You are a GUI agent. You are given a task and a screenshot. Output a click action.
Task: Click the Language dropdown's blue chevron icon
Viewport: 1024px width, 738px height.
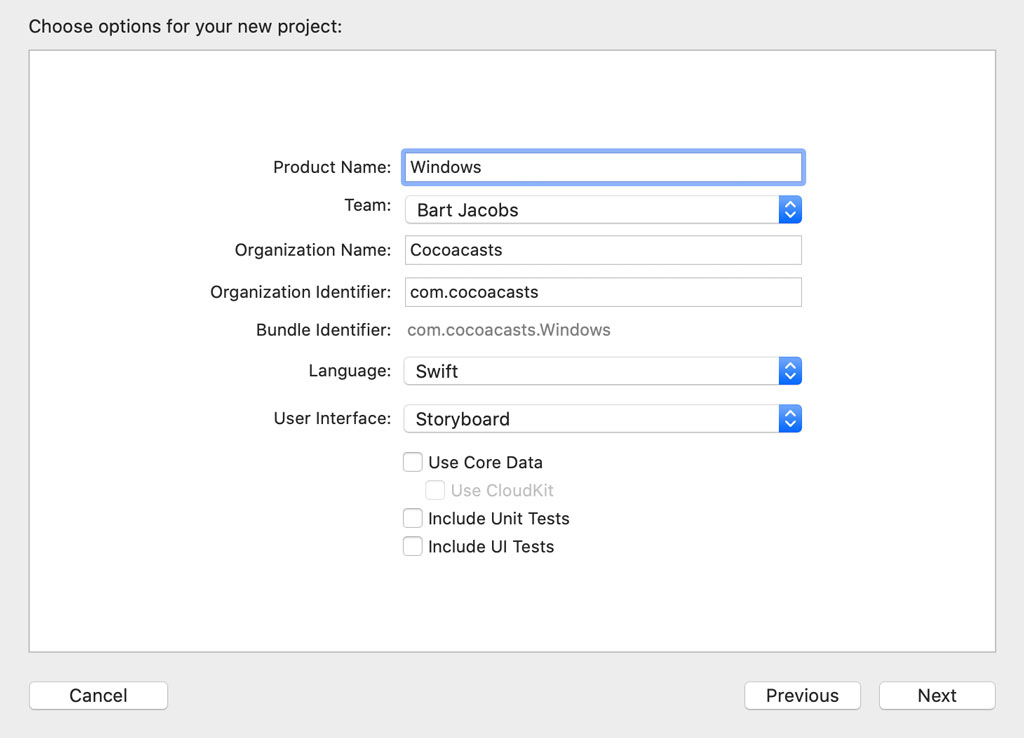tap(789, 370)
